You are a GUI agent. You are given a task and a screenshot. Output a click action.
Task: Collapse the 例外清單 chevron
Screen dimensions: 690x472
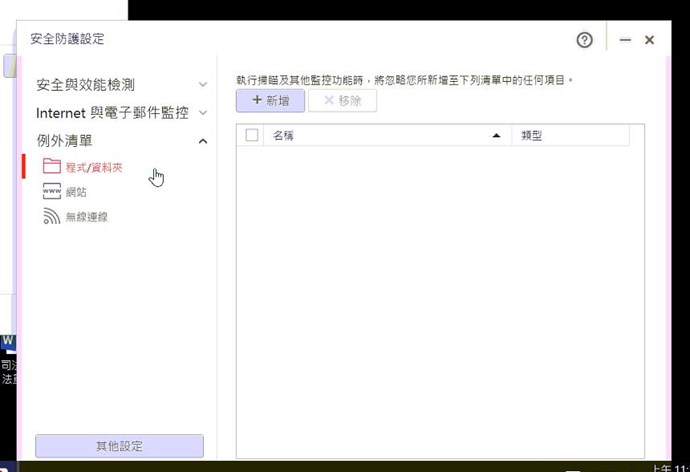pos(203,141)
